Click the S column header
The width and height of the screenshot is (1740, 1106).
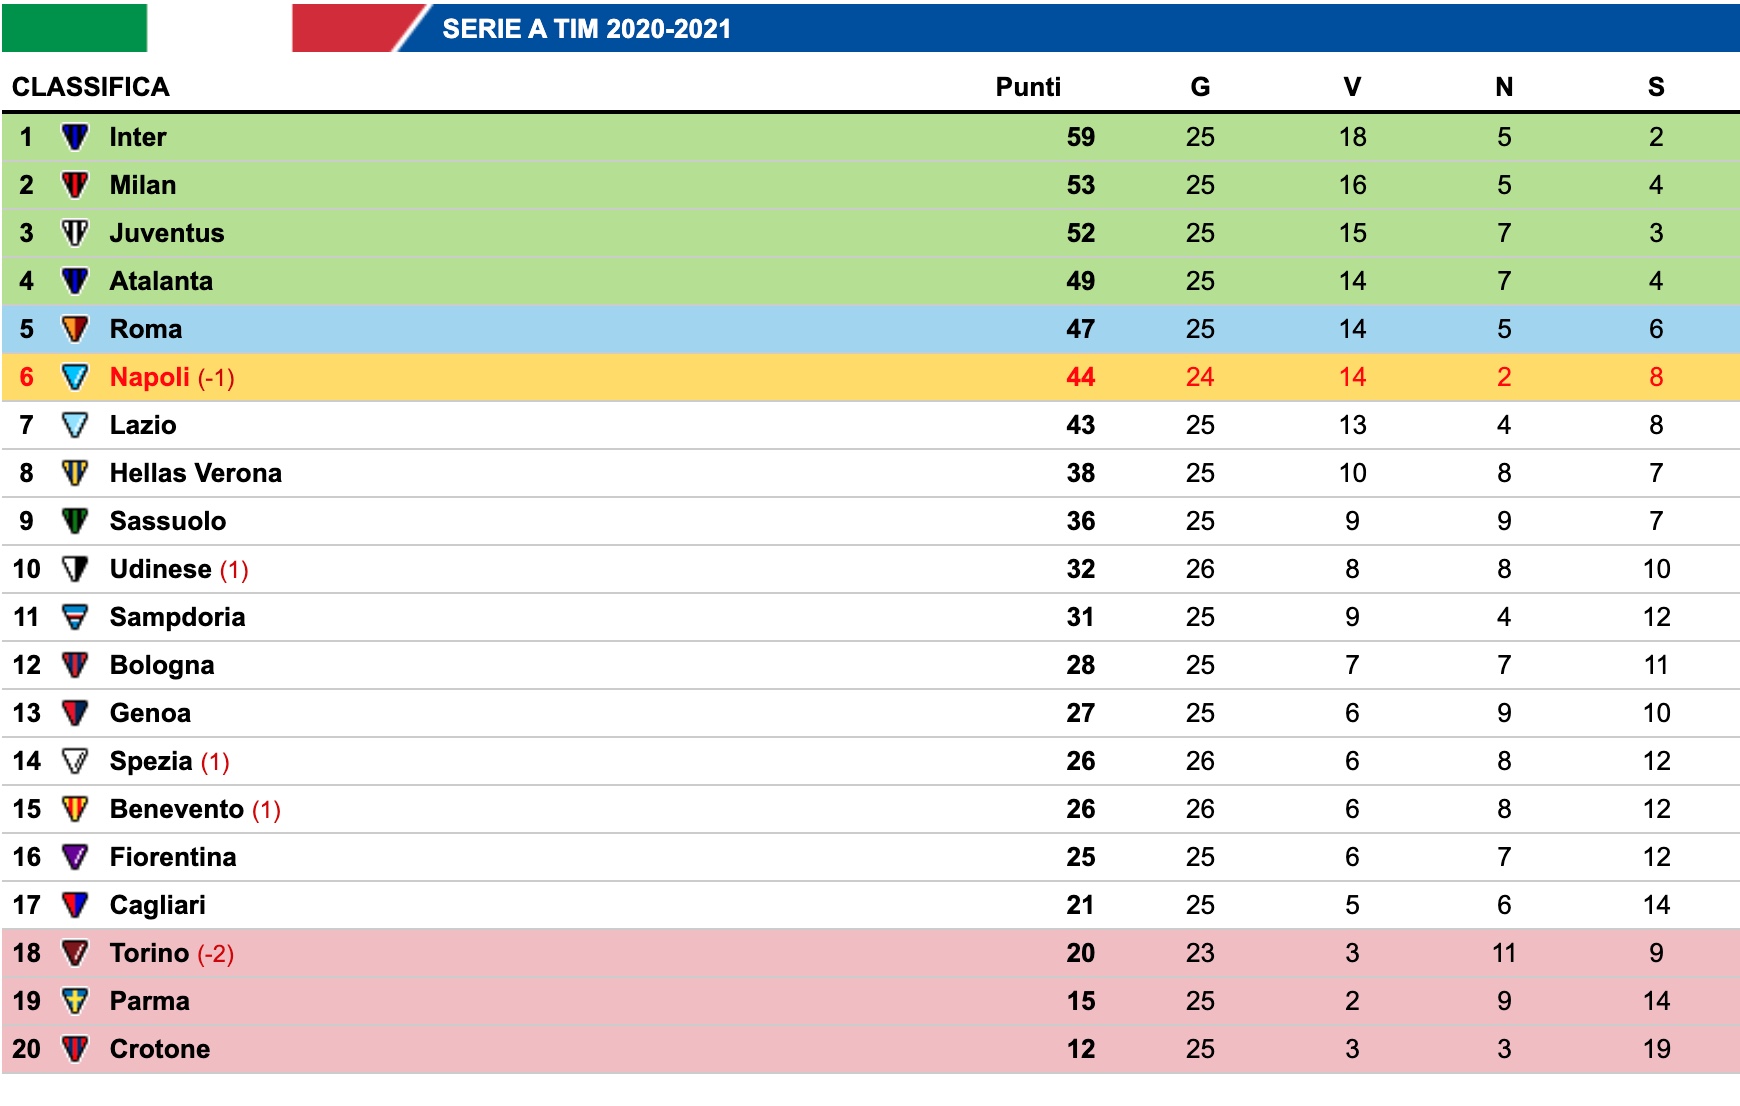tap(1656, 87)
